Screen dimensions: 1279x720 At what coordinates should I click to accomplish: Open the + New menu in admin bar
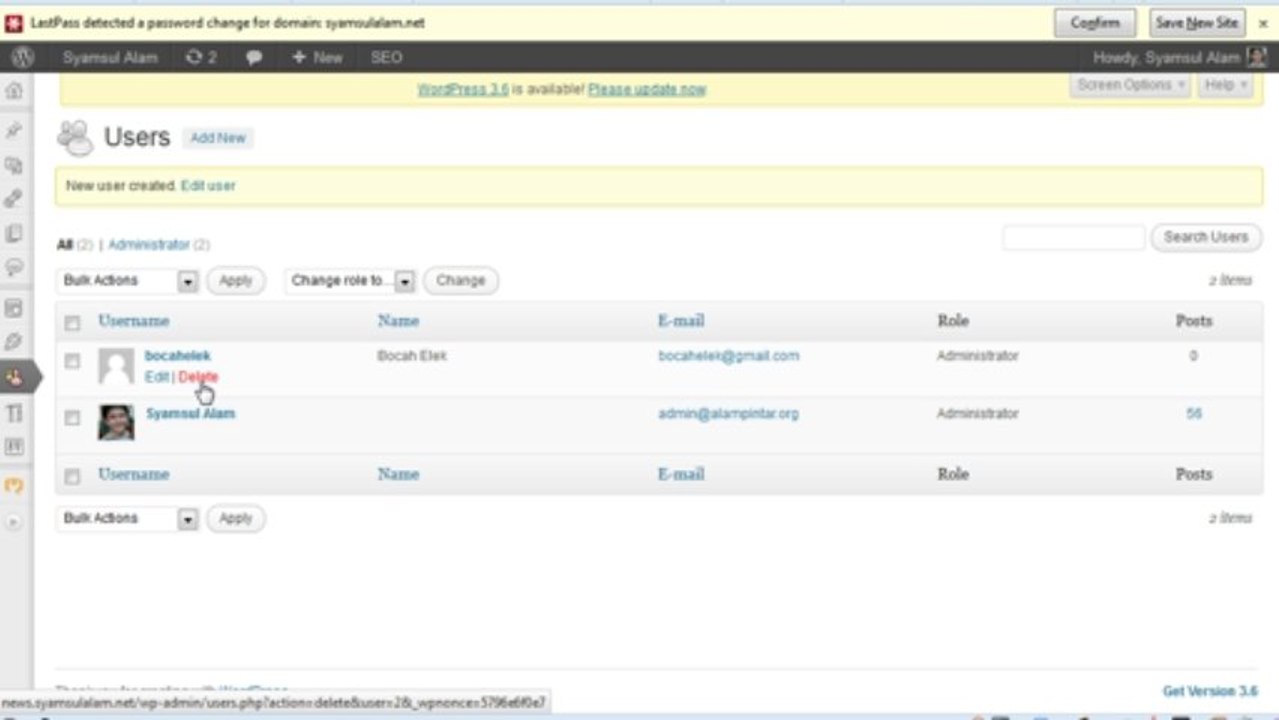317,58
